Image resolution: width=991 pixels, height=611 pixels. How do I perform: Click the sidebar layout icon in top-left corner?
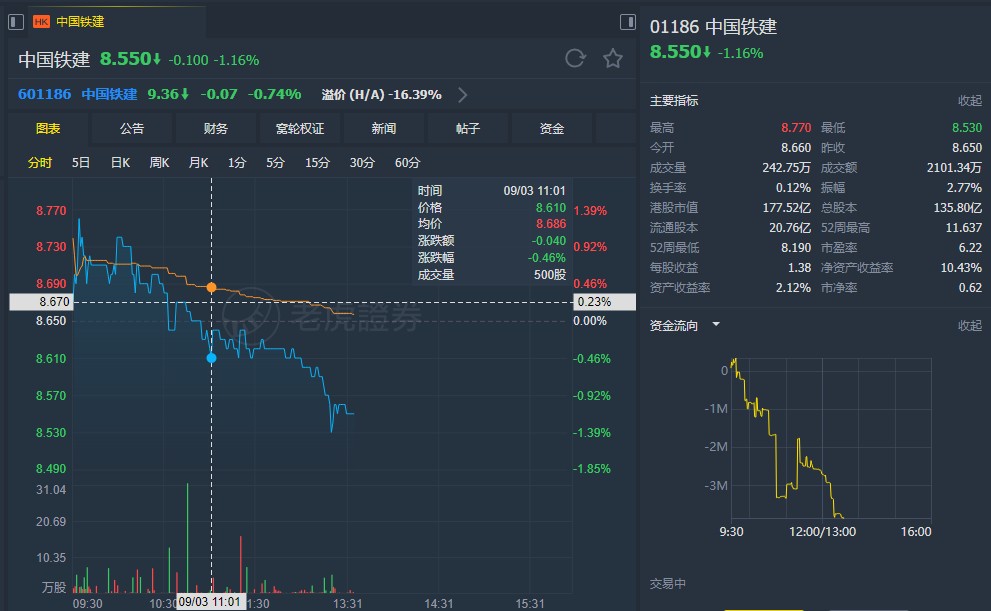point(15,21)
